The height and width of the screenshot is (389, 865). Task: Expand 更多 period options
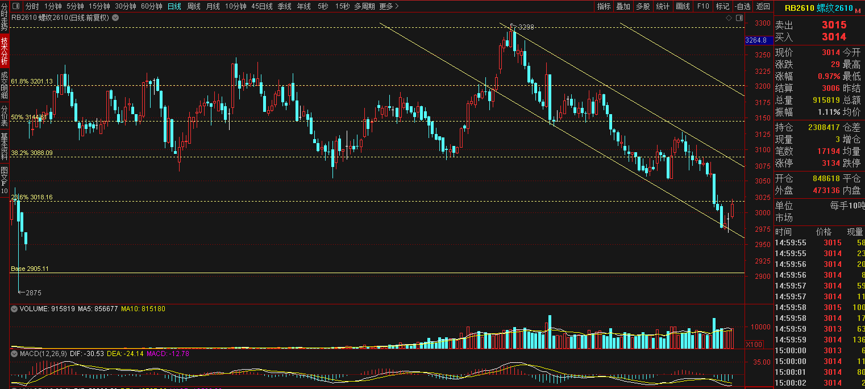coord(389,7)
